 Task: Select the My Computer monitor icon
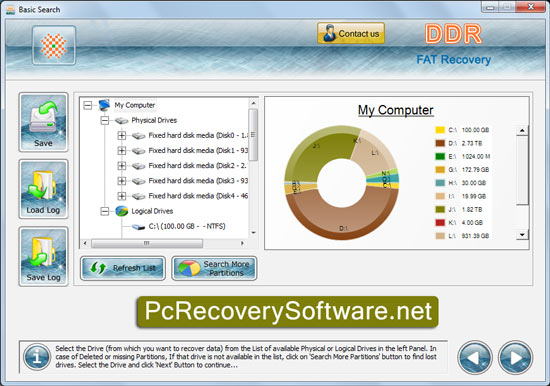click(x=105, y=105)
